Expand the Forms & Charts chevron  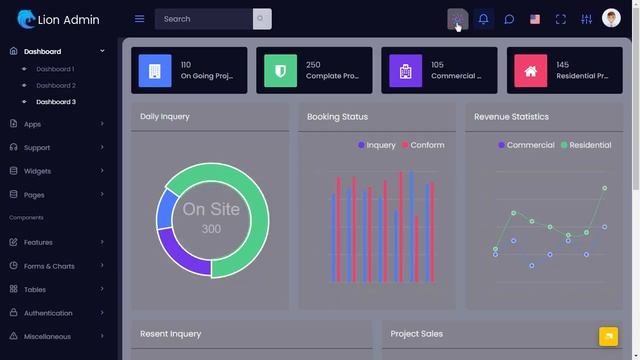coord(102,266)
